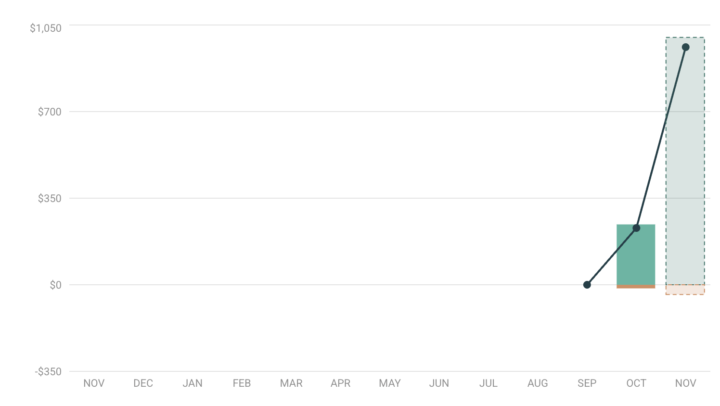Click the dashed orange negative November bar
The height and width of the screenshot is (406, 720).
coord(685,290)
